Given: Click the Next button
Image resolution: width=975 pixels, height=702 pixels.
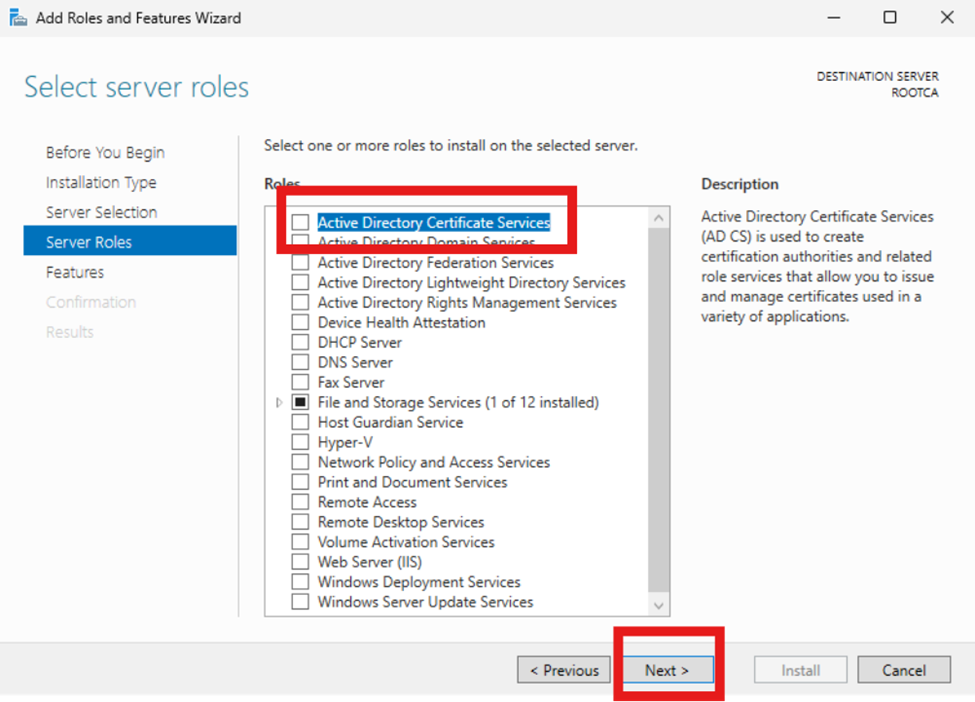Looking at the screenshot, I should [x=667, y=670].
